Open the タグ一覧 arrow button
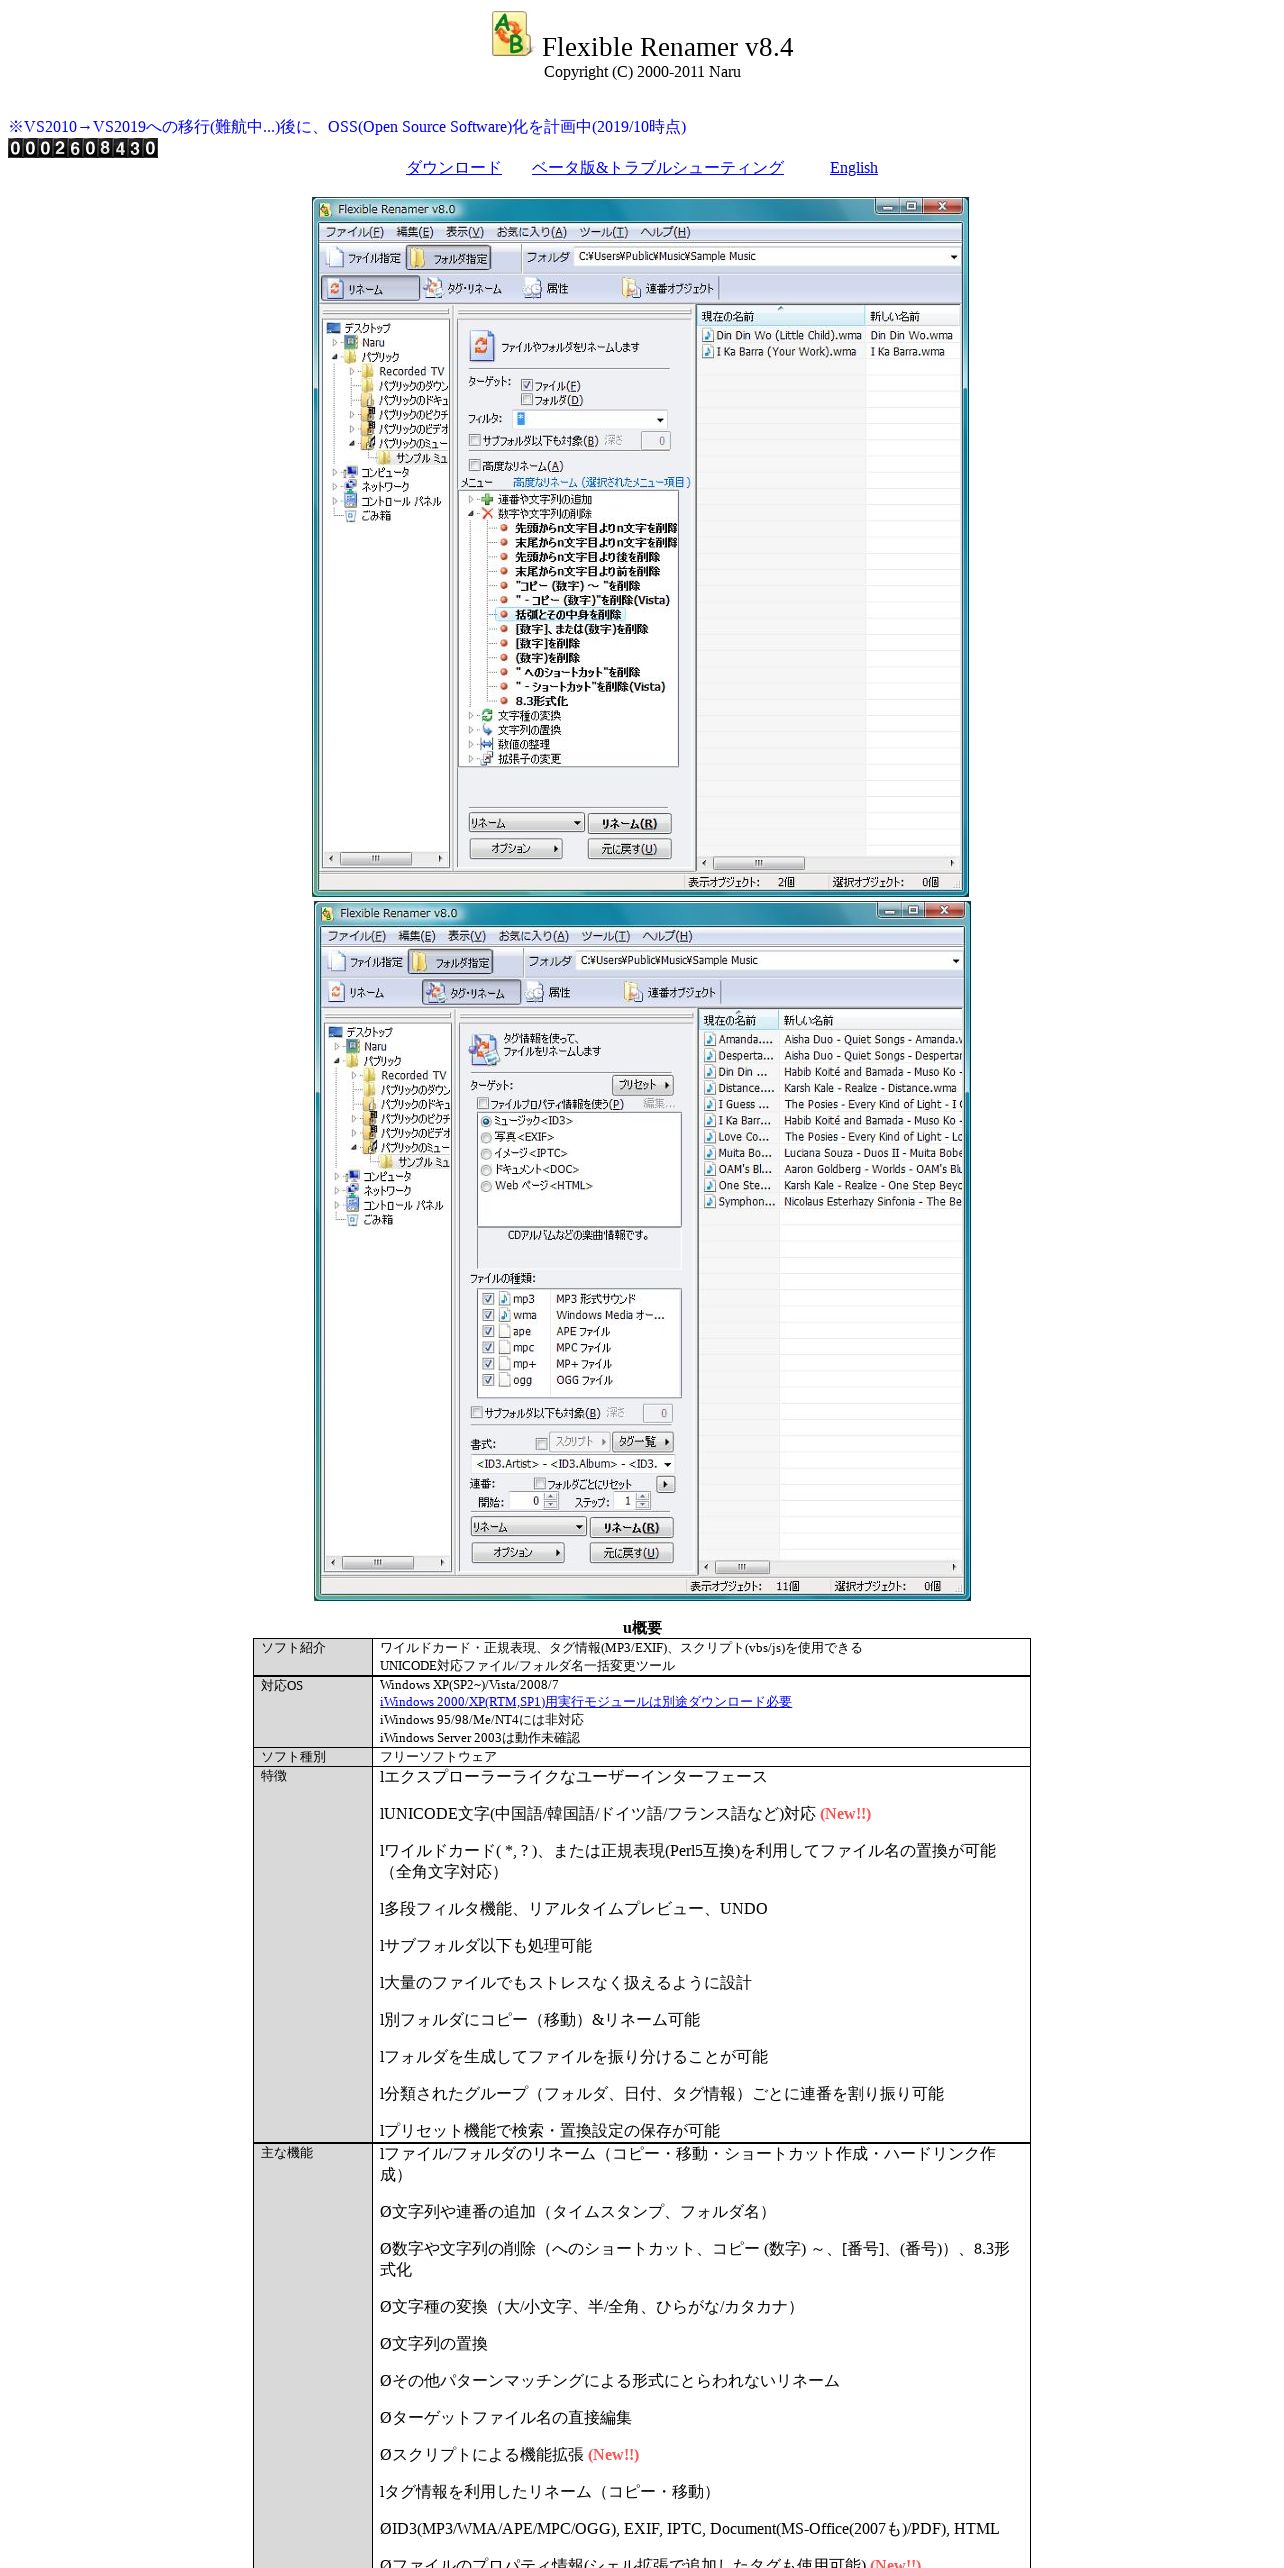 [x=643, y=1442]
